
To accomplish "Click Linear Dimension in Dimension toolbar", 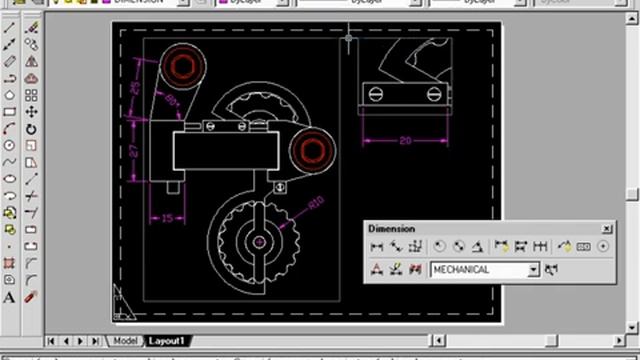I will [377, 247].
